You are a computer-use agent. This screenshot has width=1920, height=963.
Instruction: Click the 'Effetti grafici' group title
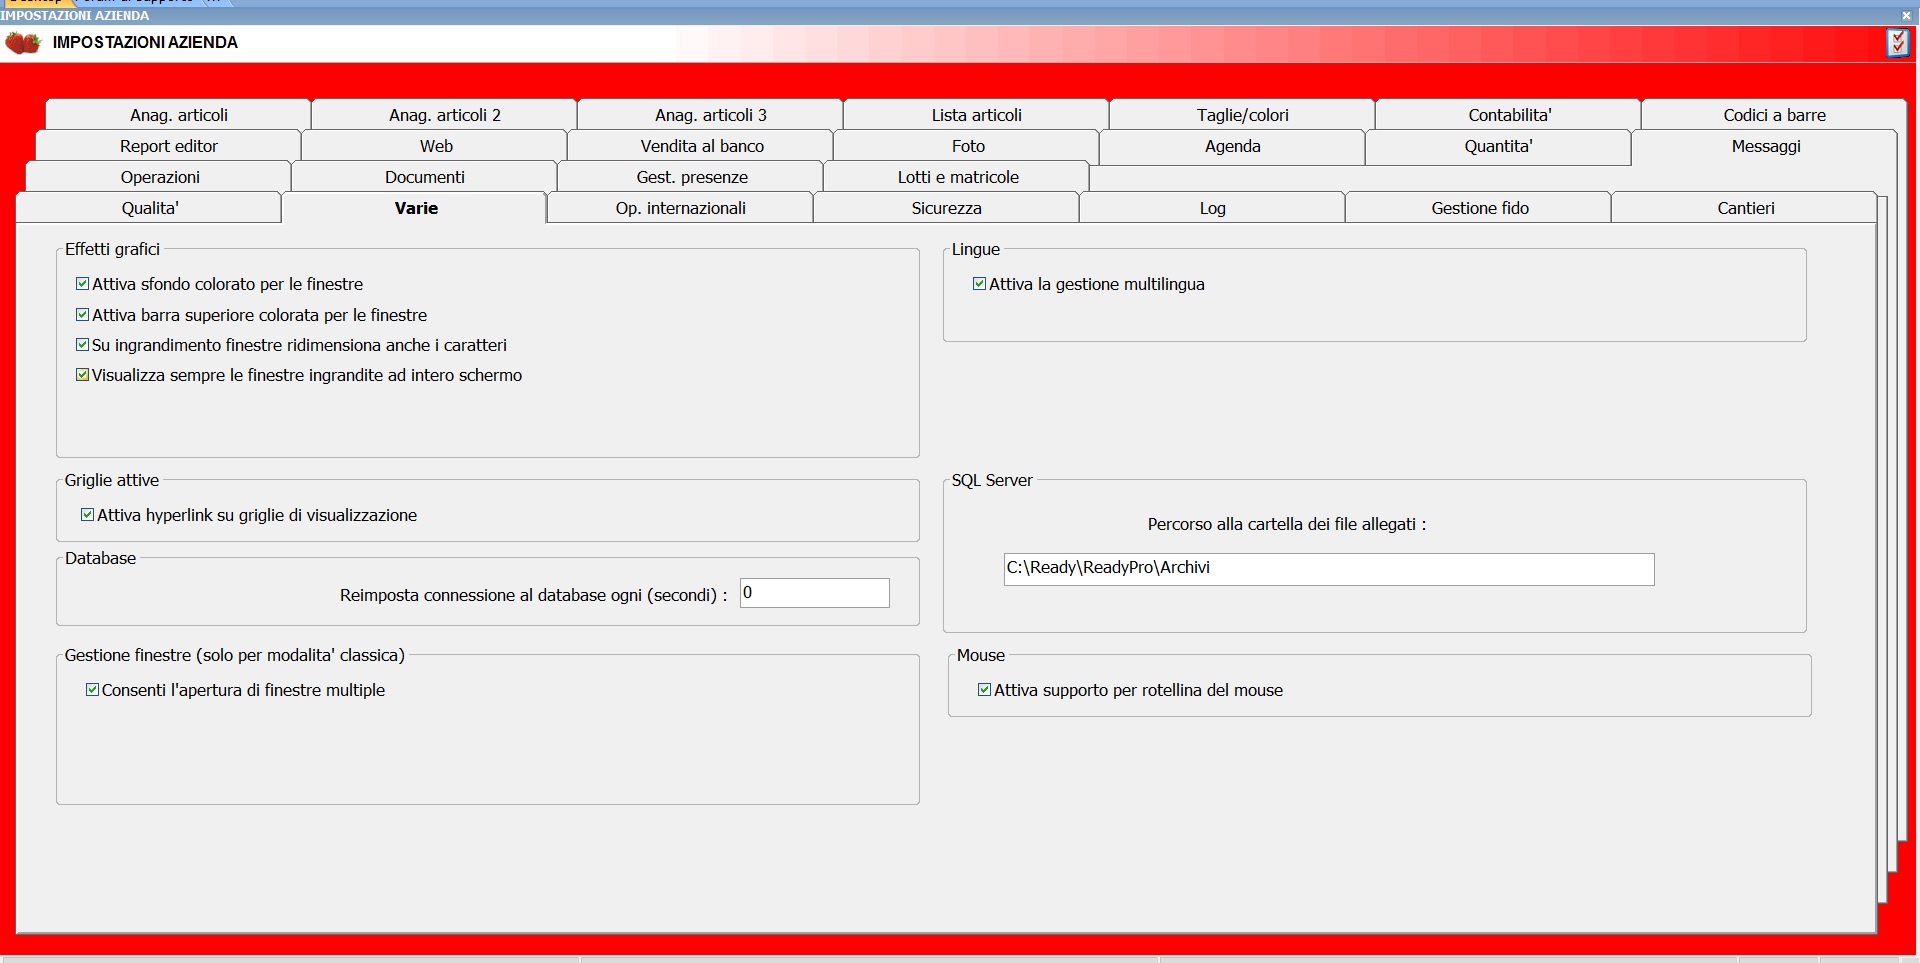point(112,249)
